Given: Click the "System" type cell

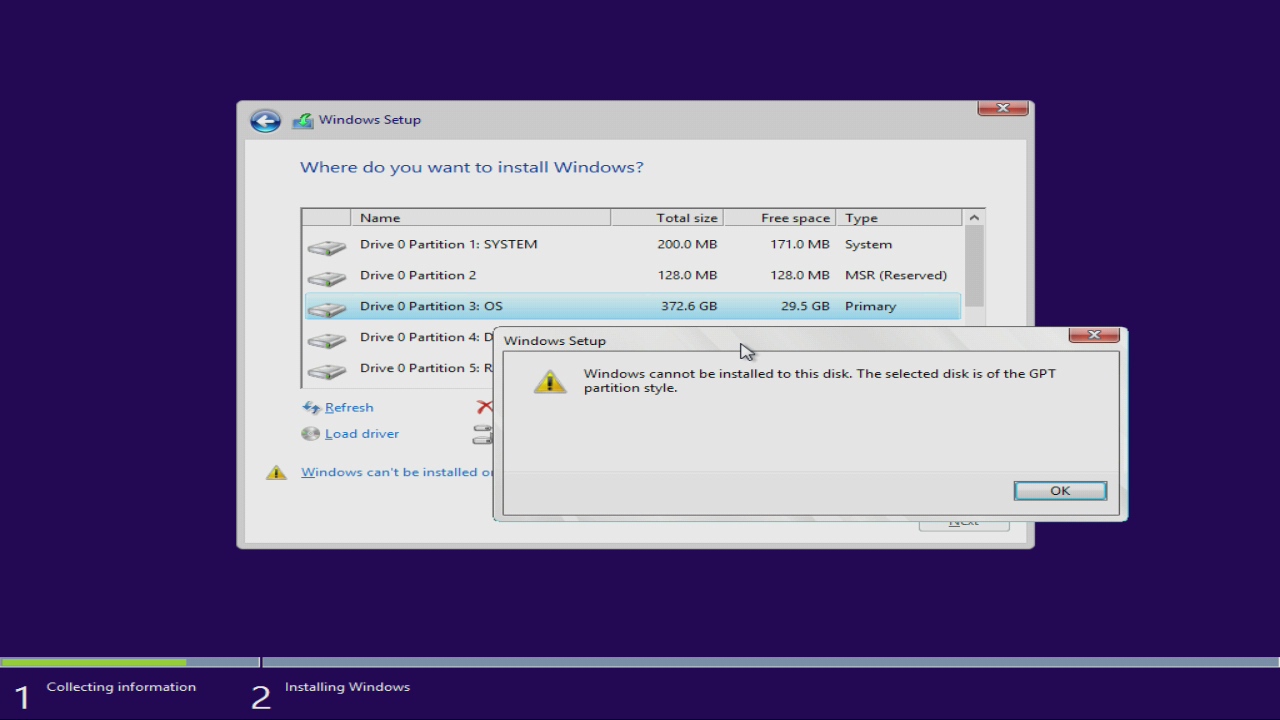Looking at the screenshot, I should click(868, 244).
